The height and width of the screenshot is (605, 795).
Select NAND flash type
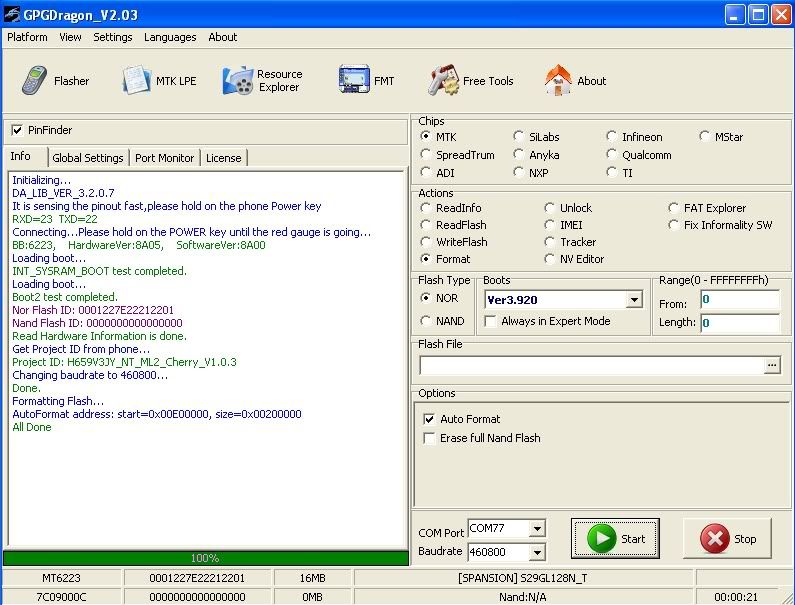[426, 321]
